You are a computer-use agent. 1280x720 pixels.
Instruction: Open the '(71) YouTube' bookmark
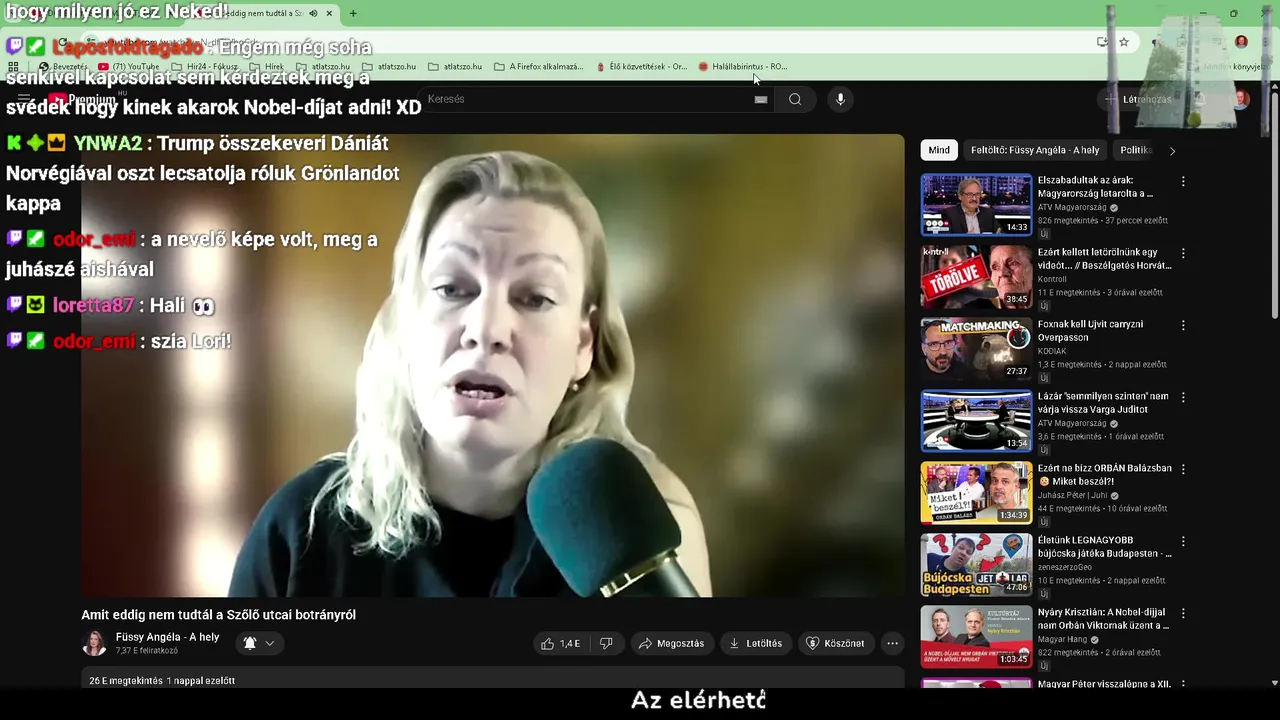pos(129,67)
